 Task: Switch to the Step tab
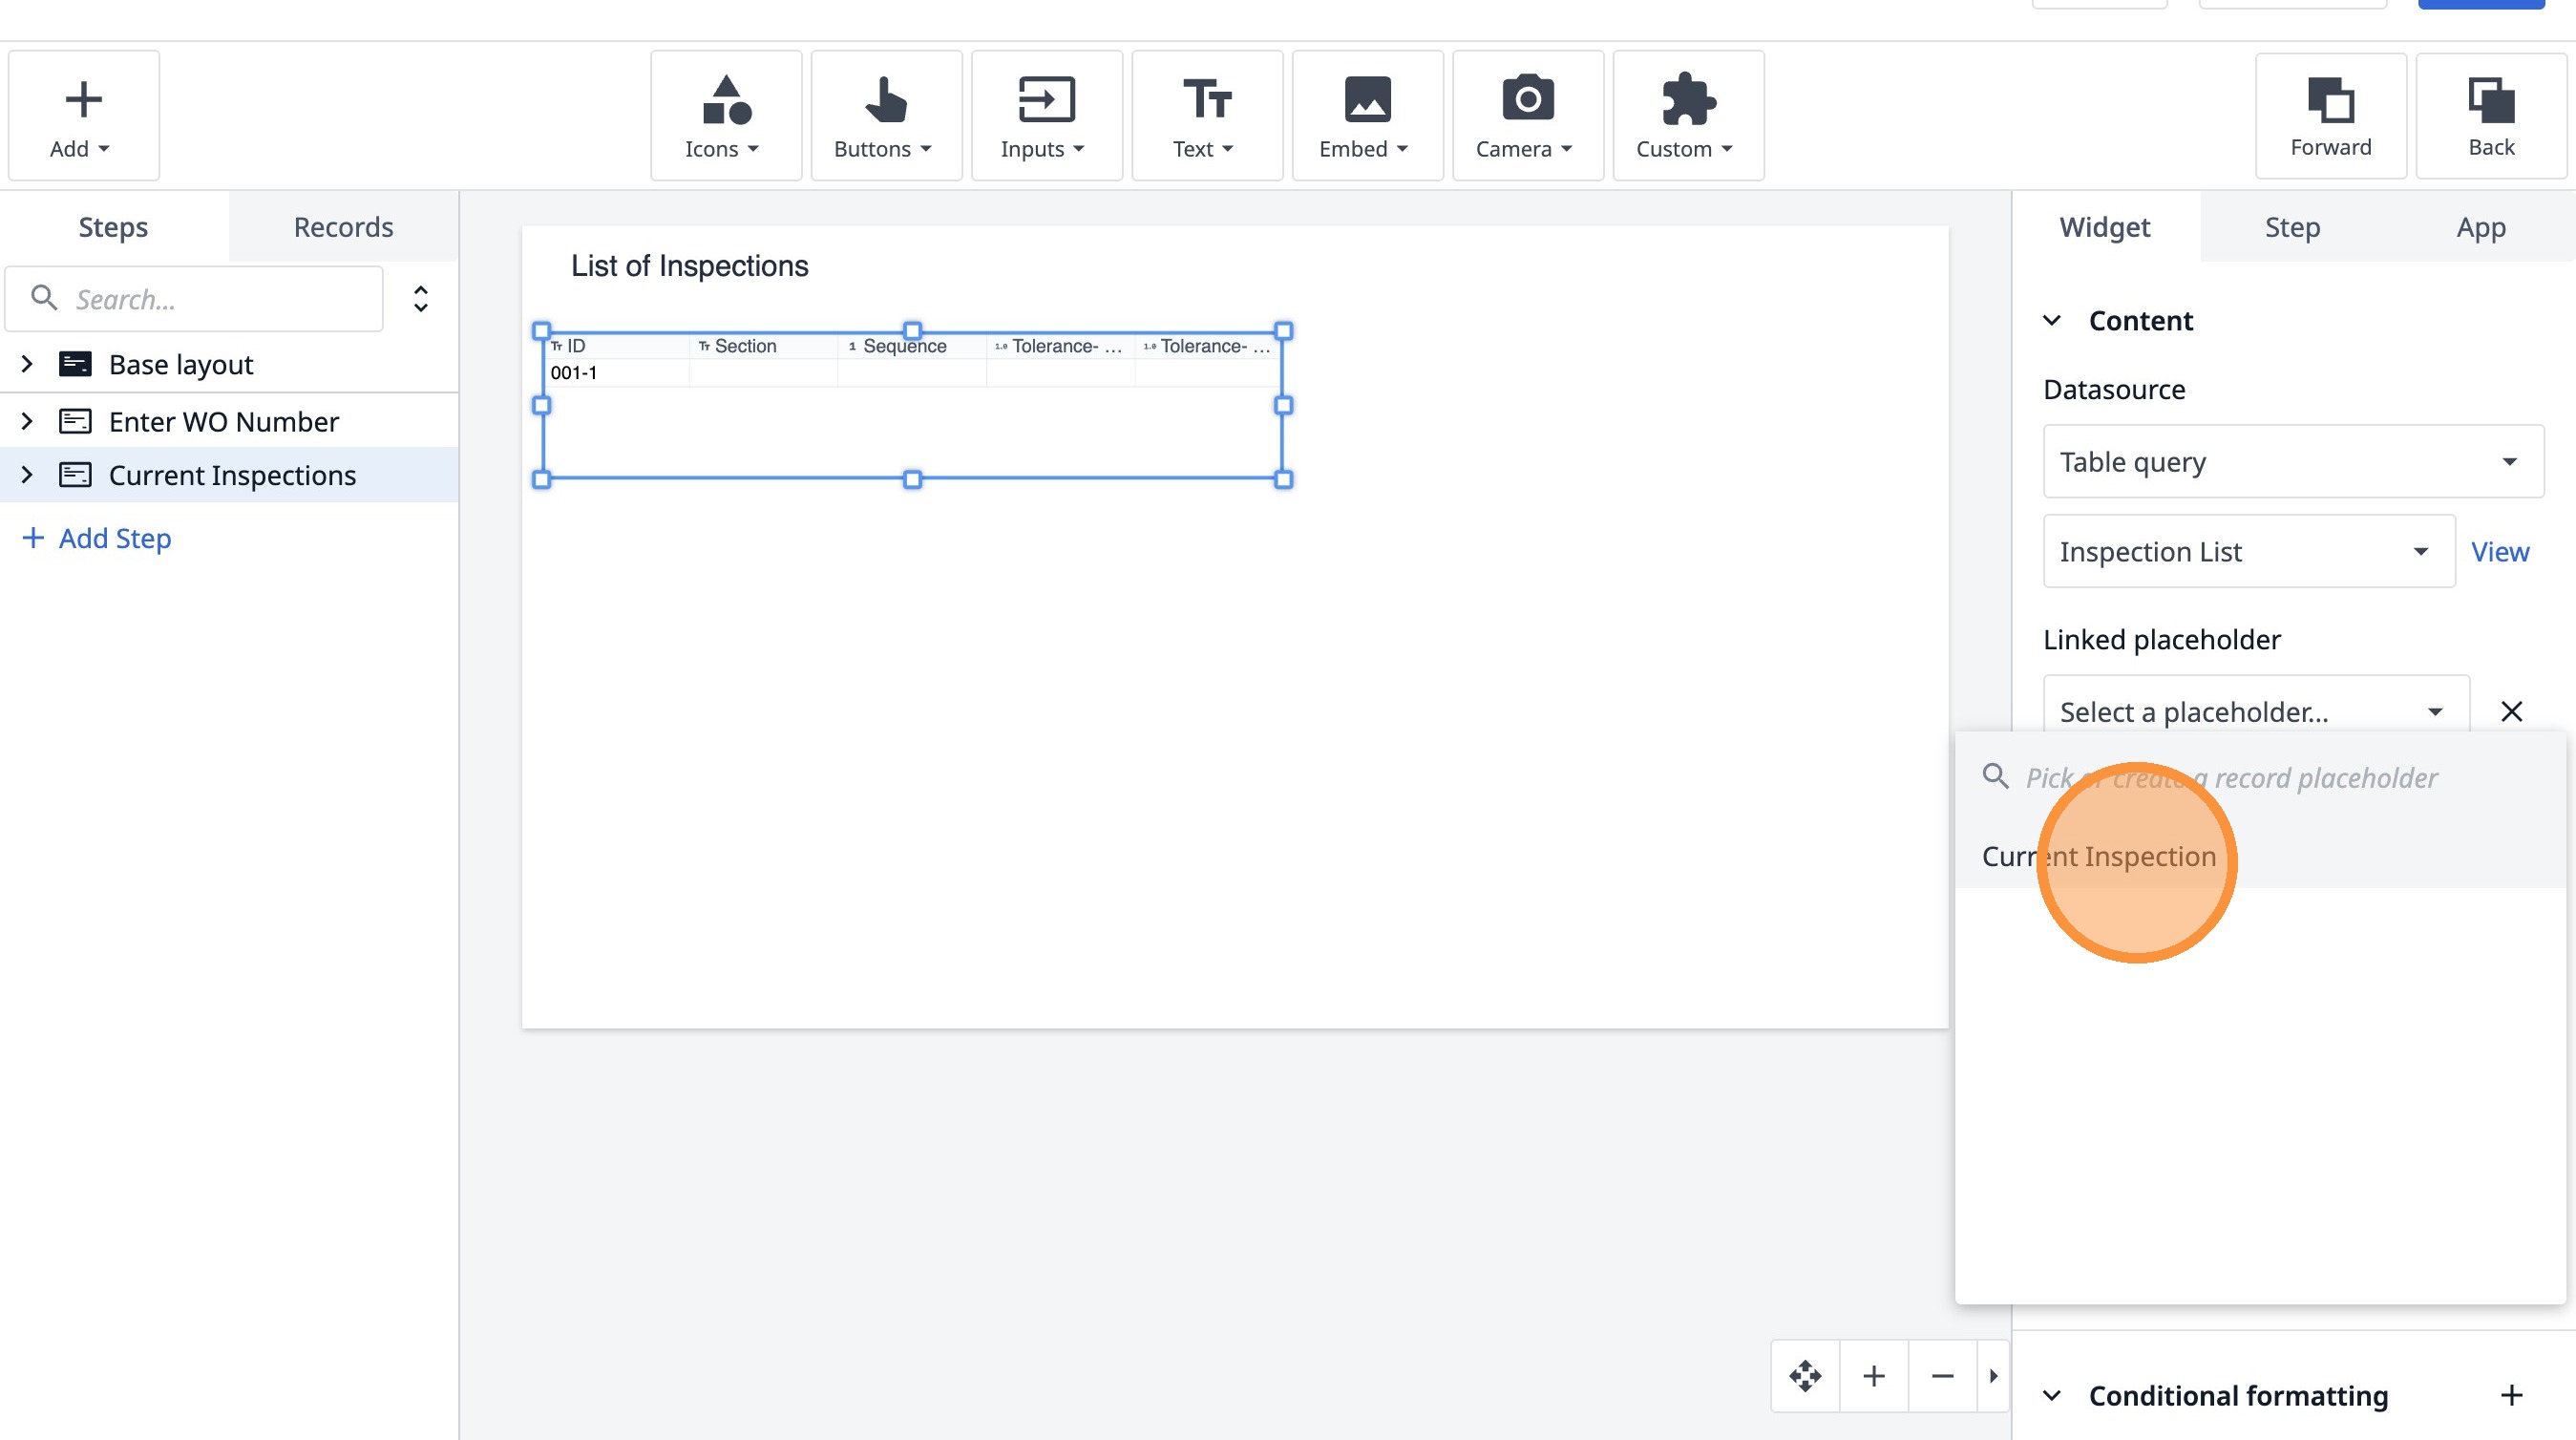tap(2291, 227)
